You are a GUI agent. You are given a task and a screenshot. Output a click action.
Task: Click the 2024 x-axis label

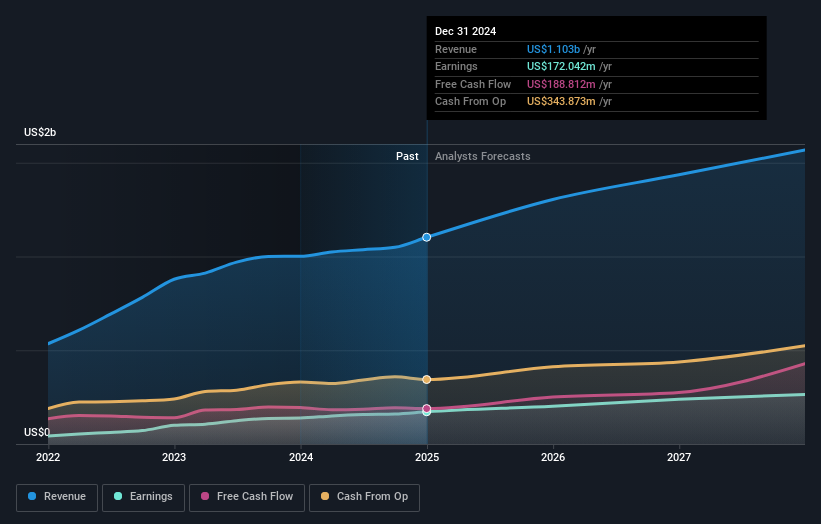pos(301,457)
